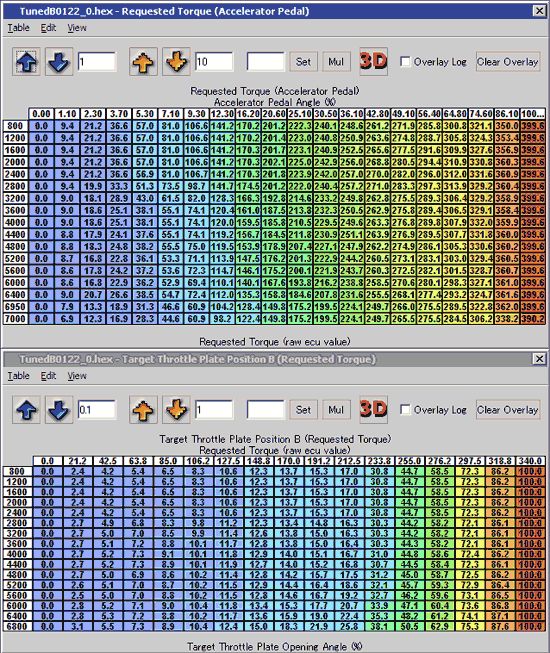Click blue down arrow in Requested Torque window
550x653 pixels.
[x=59, y=62]
